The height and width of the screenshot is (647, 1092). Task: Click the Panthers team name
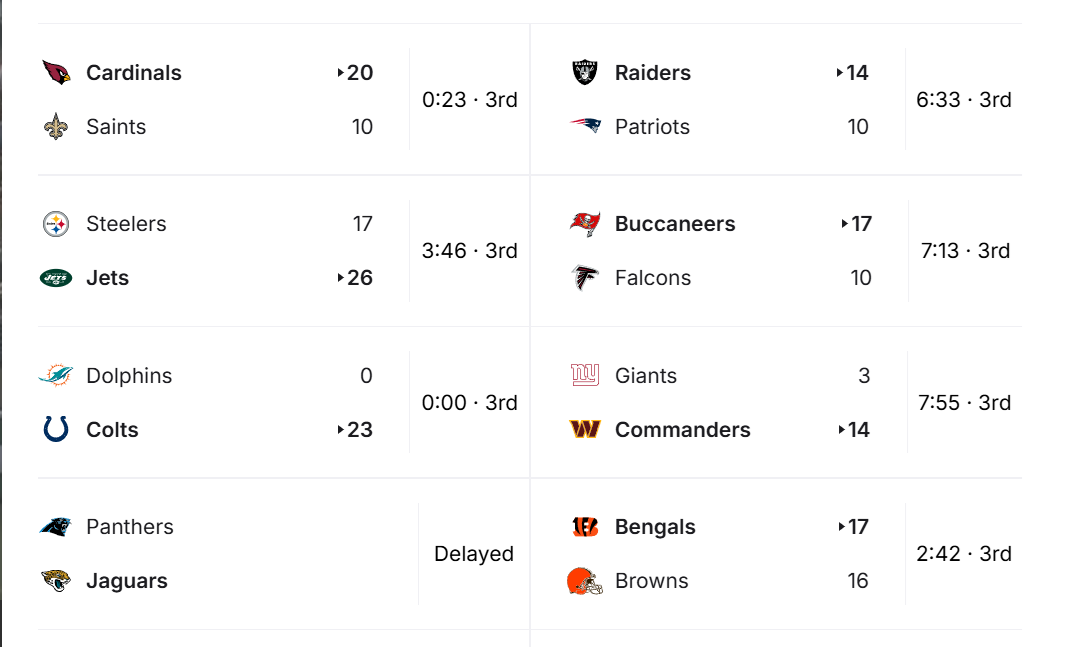coord(130,527)
